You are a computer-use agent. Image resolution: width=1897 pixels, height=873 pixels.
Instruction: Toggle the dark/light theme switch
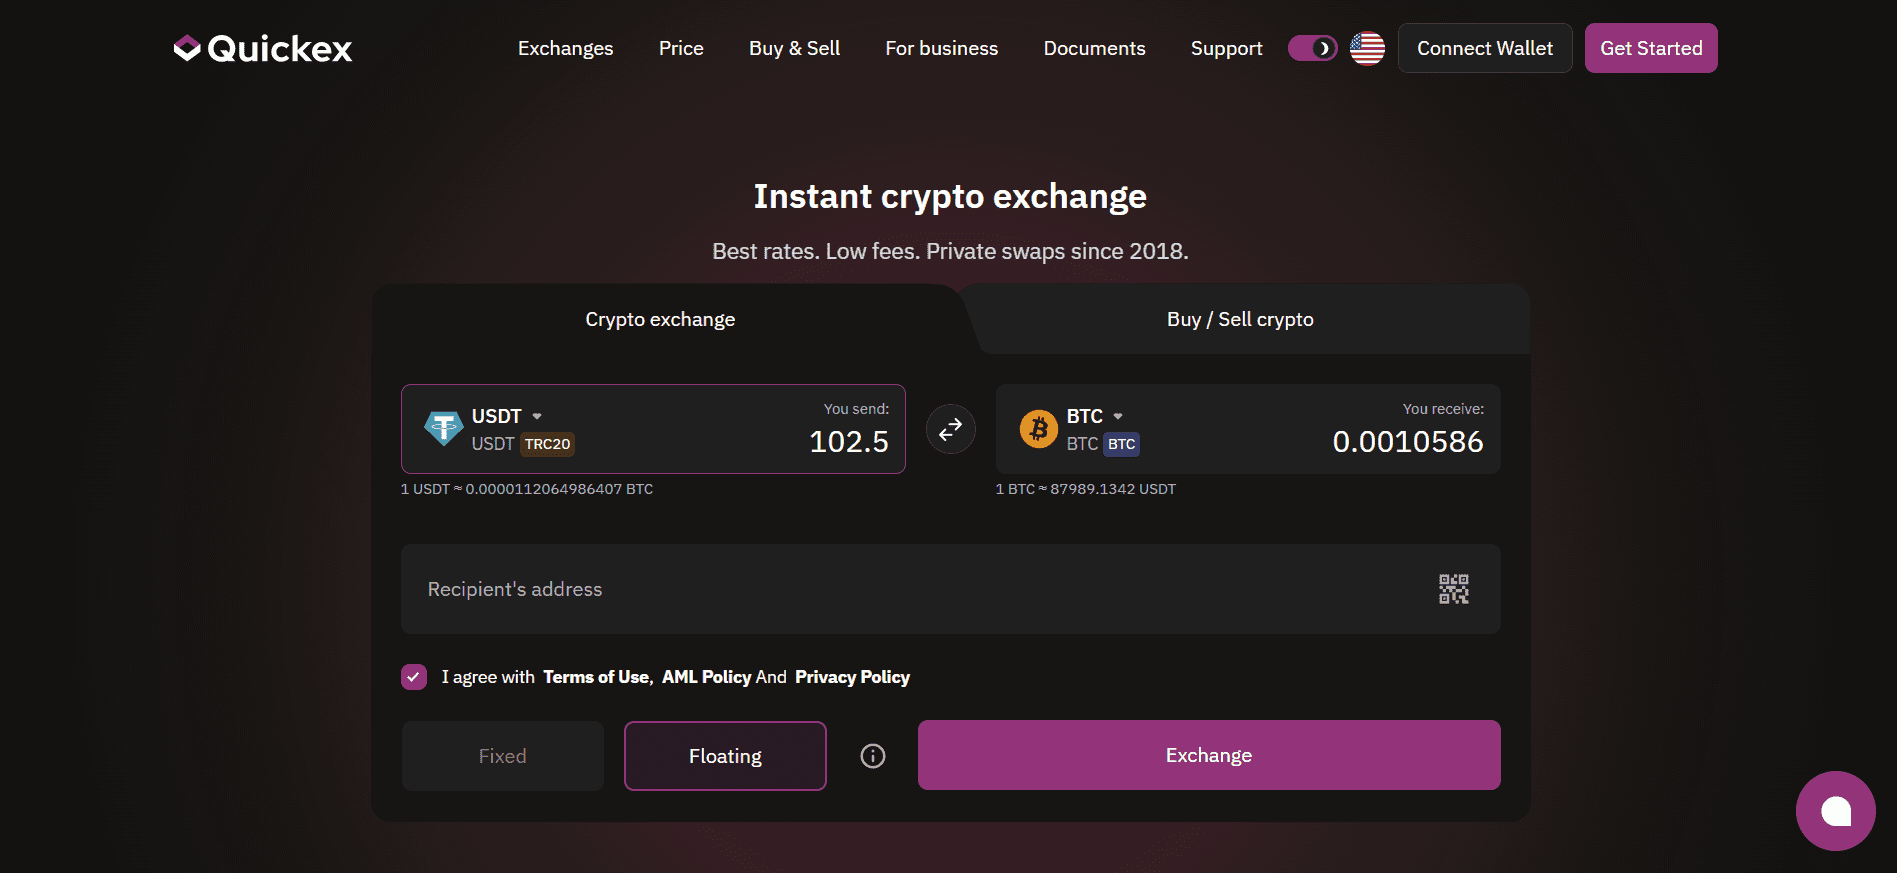click(x=1312, y=47)
